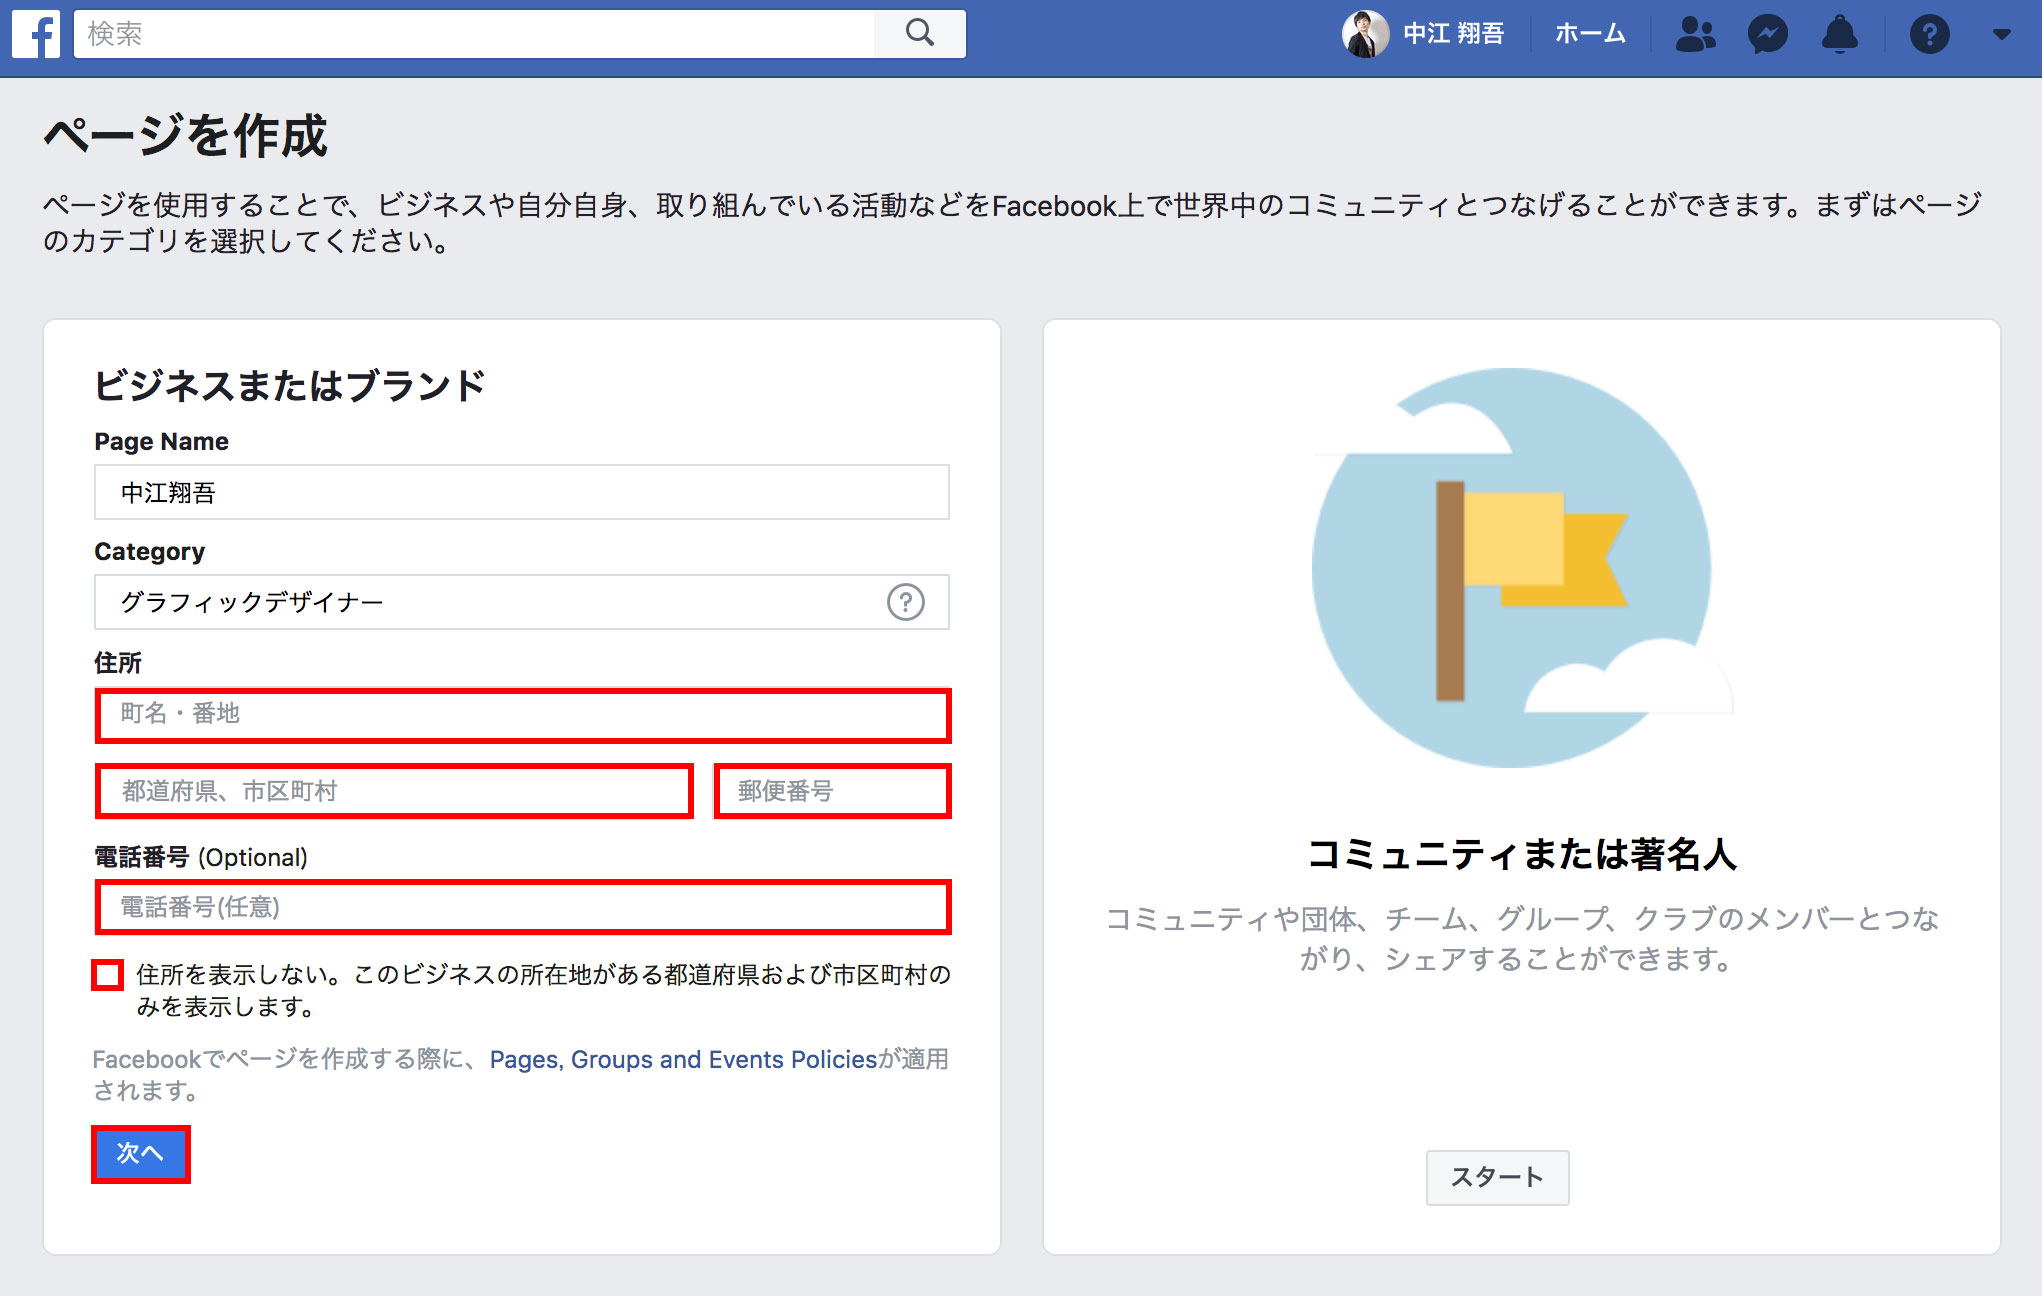Image resolution: width=2042 pixels, height=1296 pixels.
Task: Click the コミュニティまたは著名人 heading
Action: 1521,854
